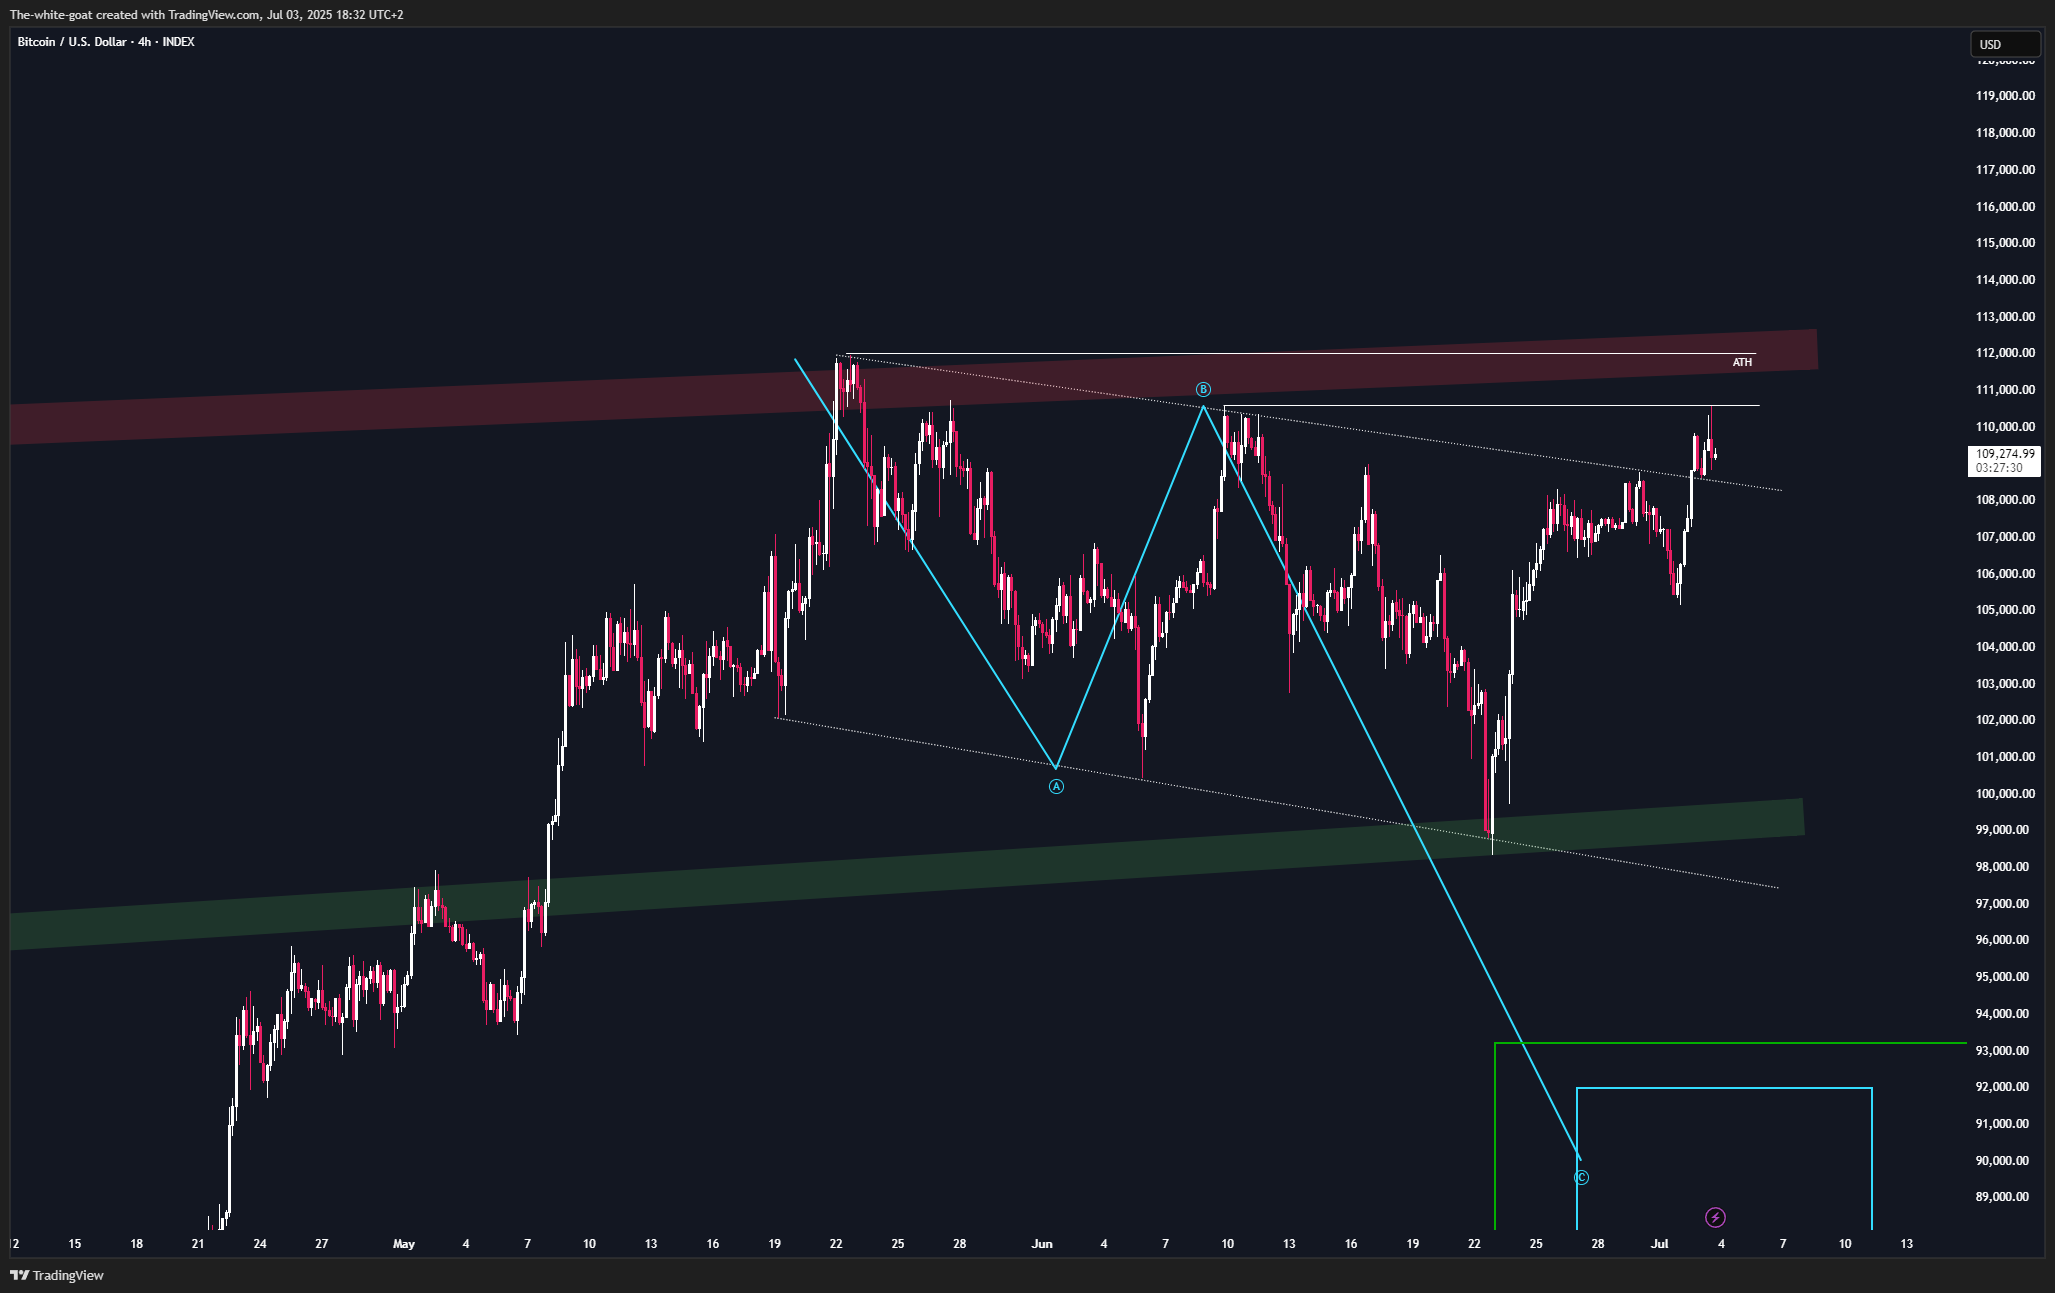The image size is (2055, 1293).
Task: Select the circled B wave label
Action: click(1203, 389)
